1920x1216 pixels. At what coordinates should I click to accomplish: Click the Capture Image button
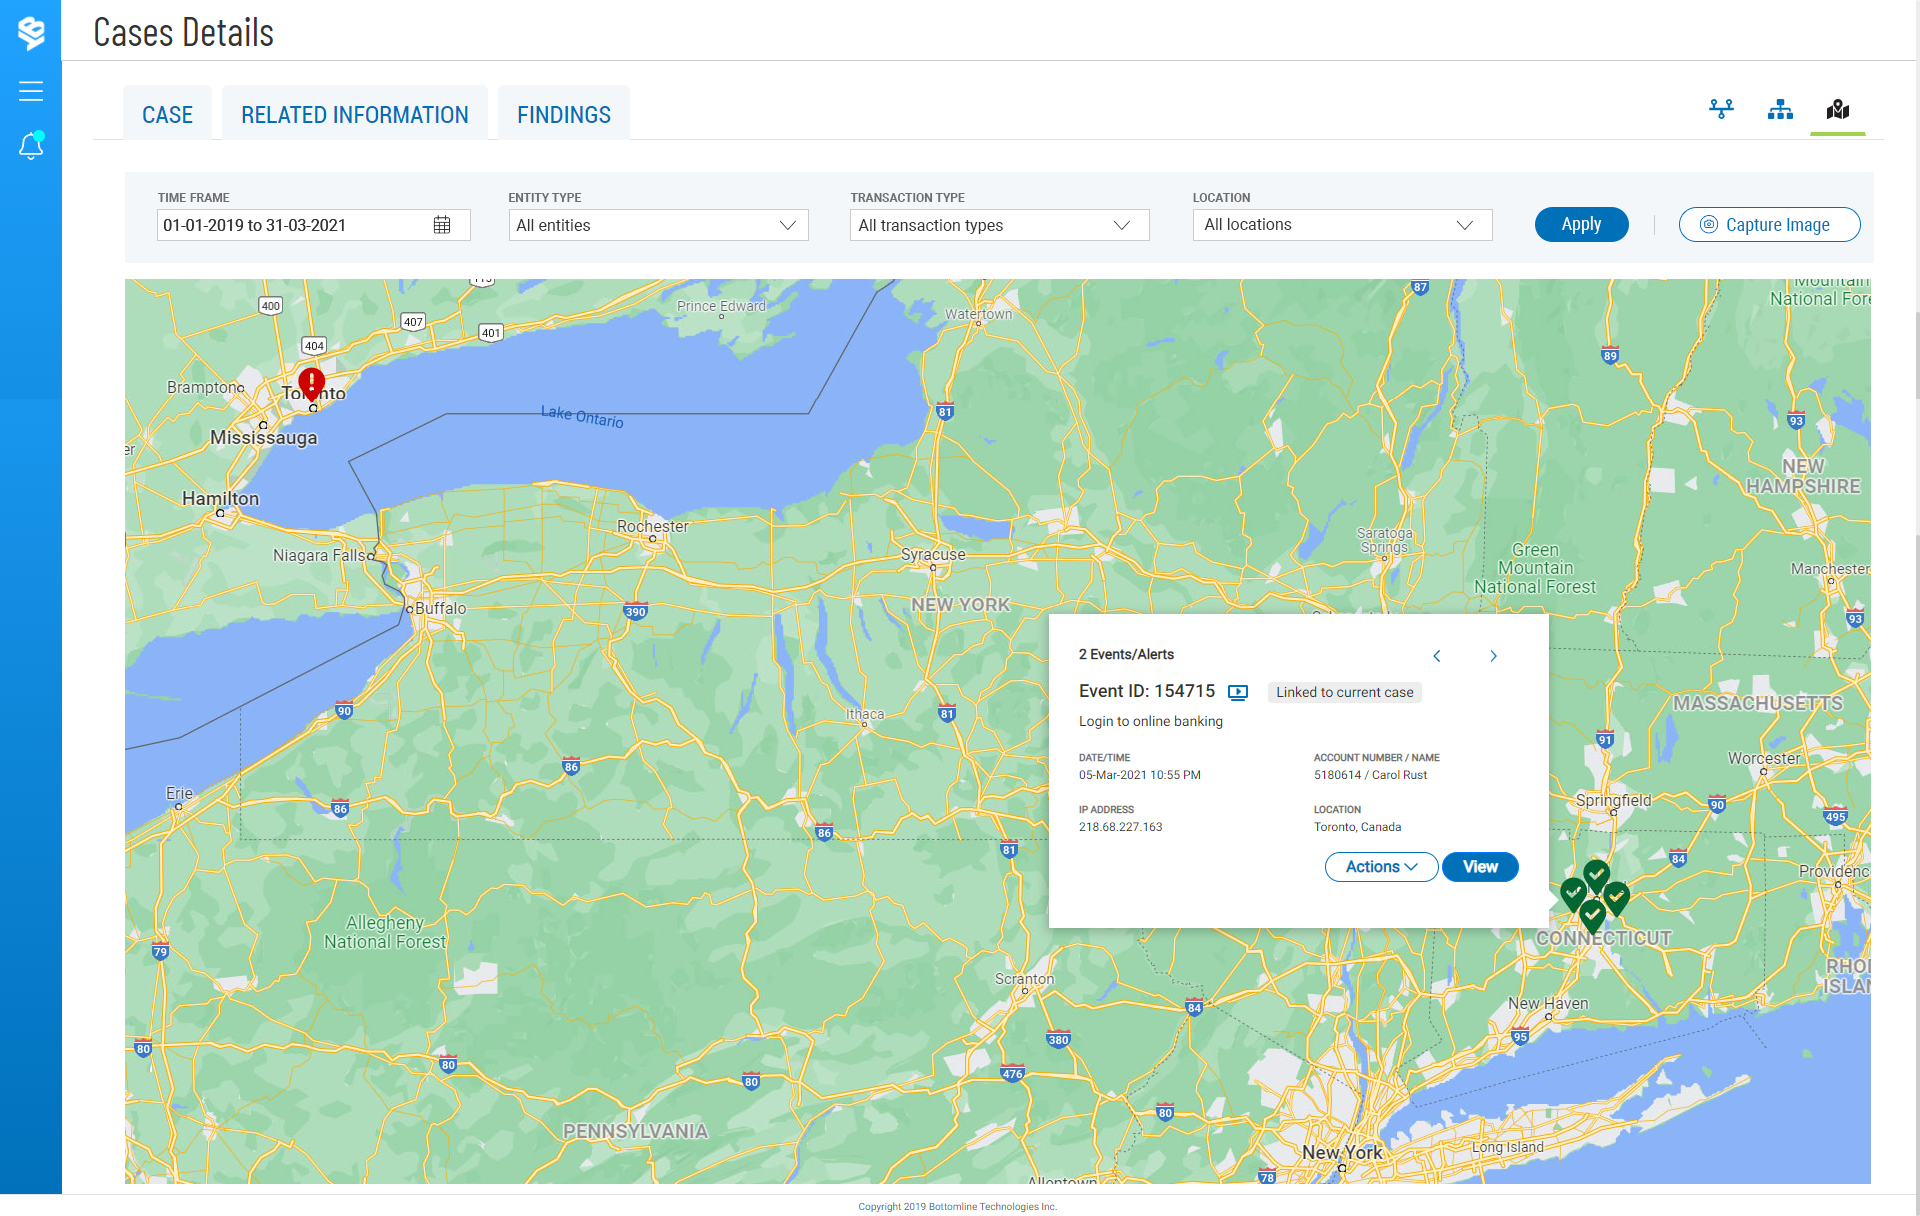[x=1768, y=225]
